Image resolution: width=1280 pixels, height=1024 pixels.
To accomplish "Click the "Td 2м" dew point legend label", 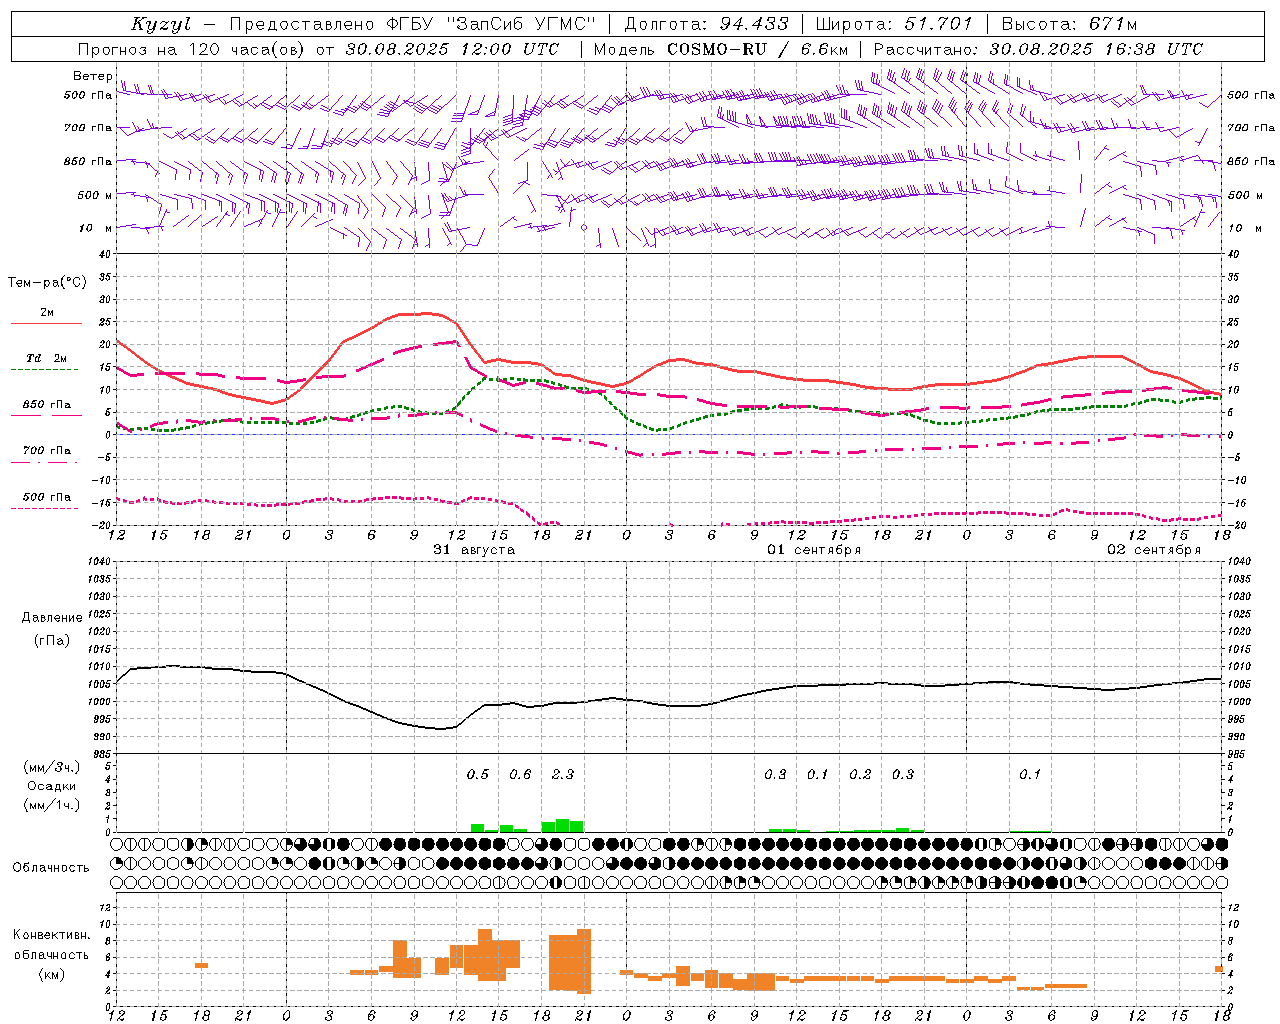I will coord(47,358).
